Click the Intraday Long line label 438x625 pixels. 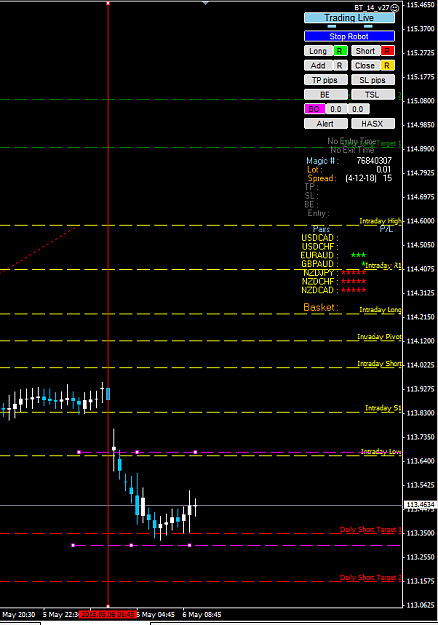point(380,310)
